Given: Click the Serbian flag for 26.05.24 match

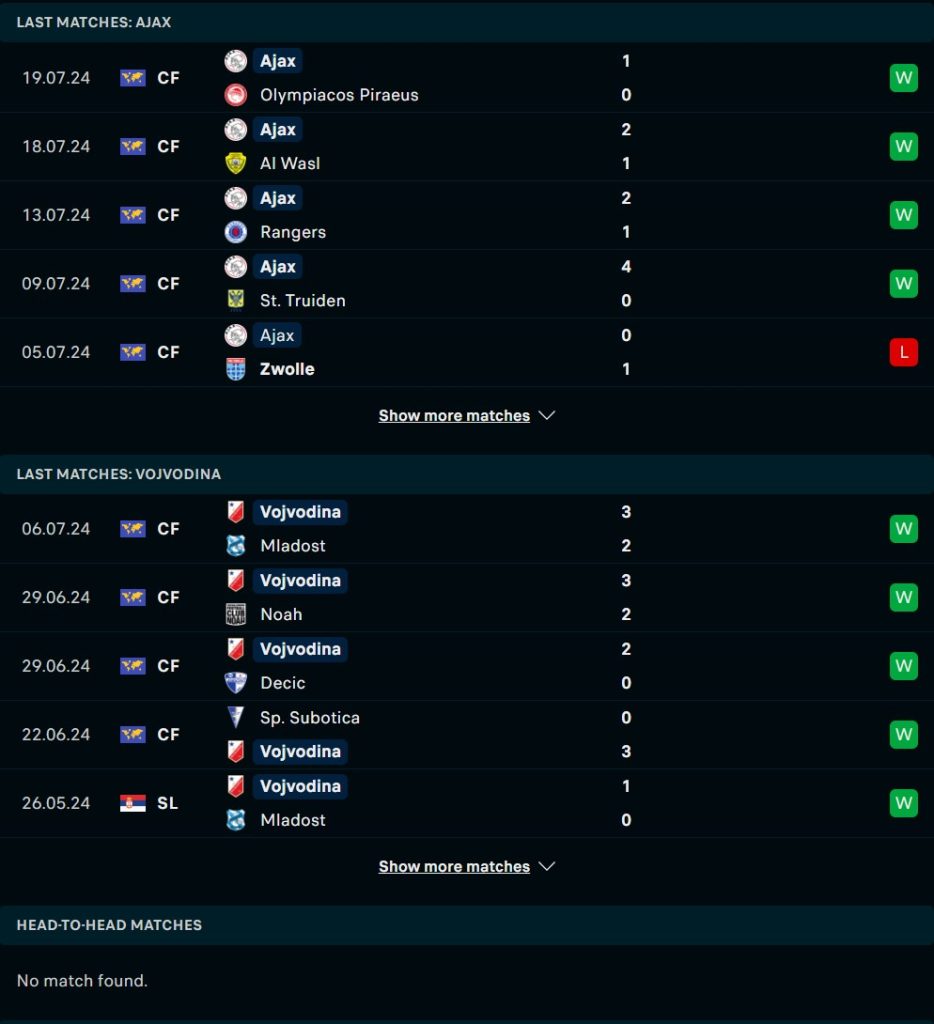Looking at the screenshot, I should pyautogui.click(x=133, y=803).
